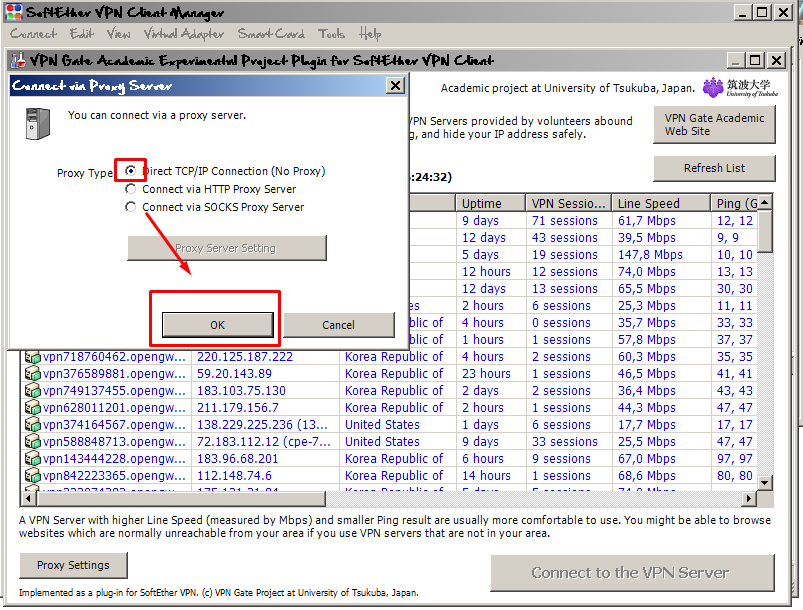Refresh the VPN server list
The image size is (803, 610).
[x=714, y=168]
